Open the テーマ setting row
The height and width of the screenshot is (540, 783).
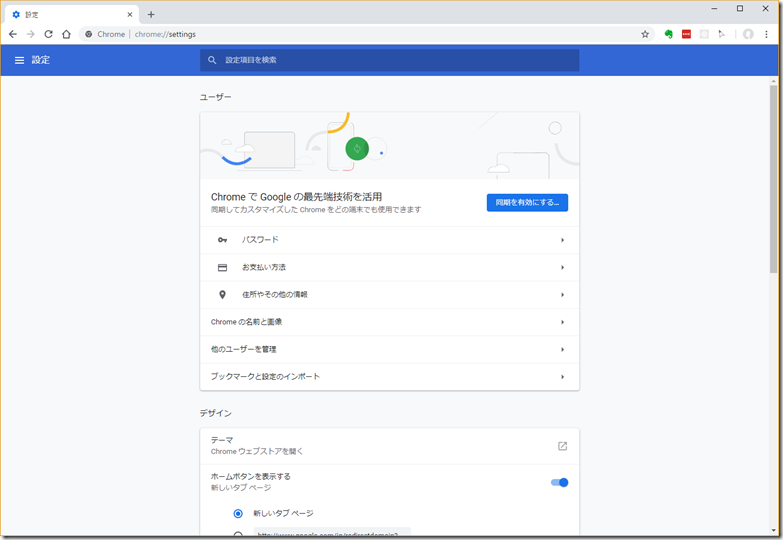390,446
